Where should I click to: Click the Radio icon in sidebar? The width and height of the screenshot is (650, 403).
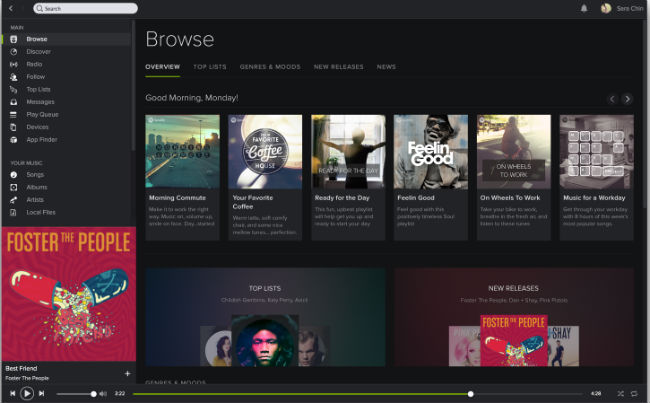(x=14, y=64)
